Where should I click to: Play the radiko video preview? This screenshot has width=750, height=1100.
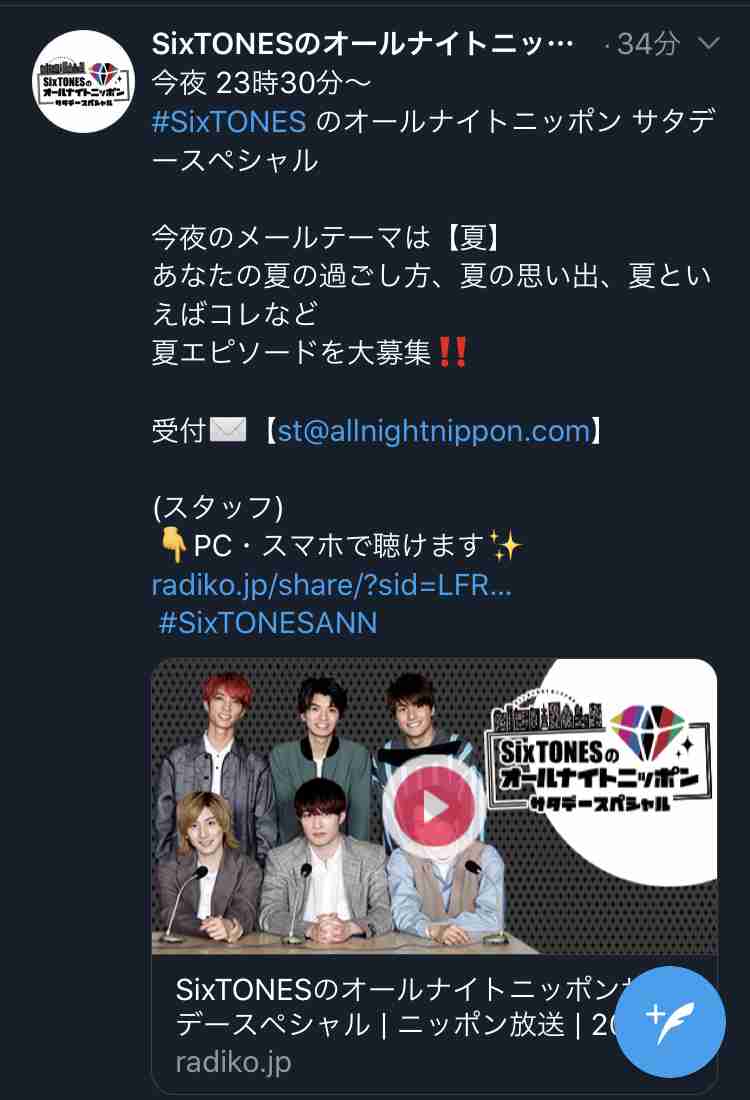pos(434,807)
